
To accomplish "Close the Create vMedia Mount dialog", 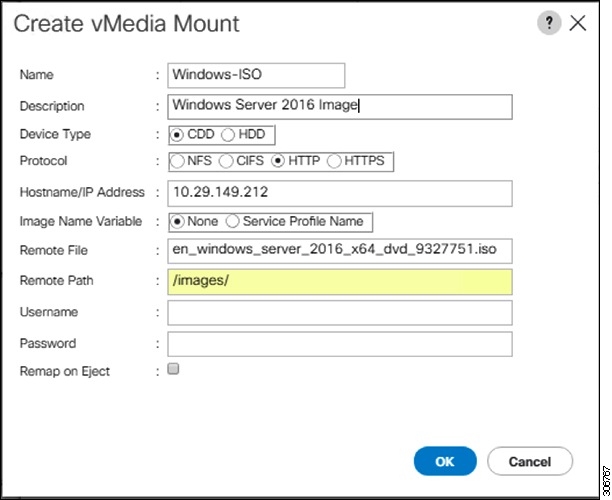I will click(x=578, y=24).
